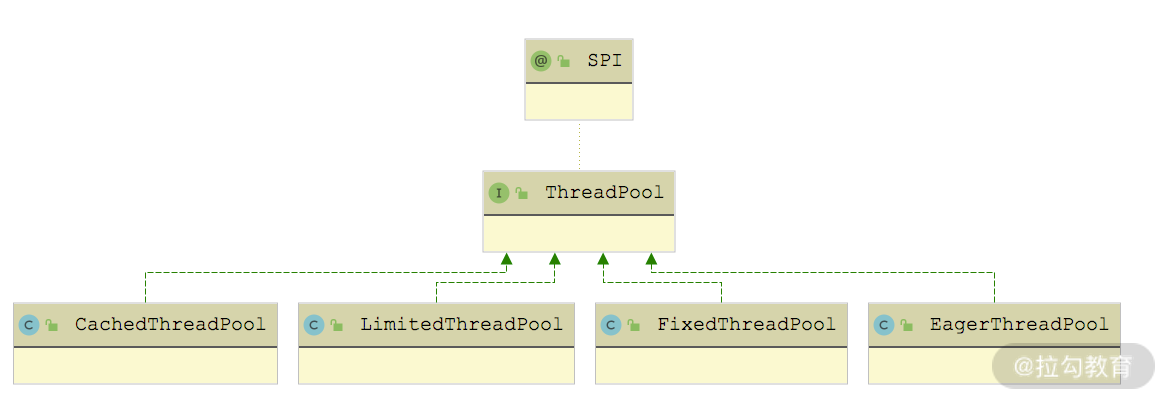Select the CachedThreadPool class label

click(170, 325)
